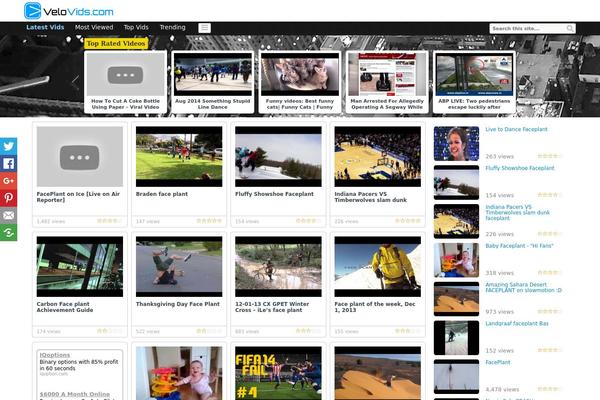
Task: Open IQoptions ad link
Action: 55,355
